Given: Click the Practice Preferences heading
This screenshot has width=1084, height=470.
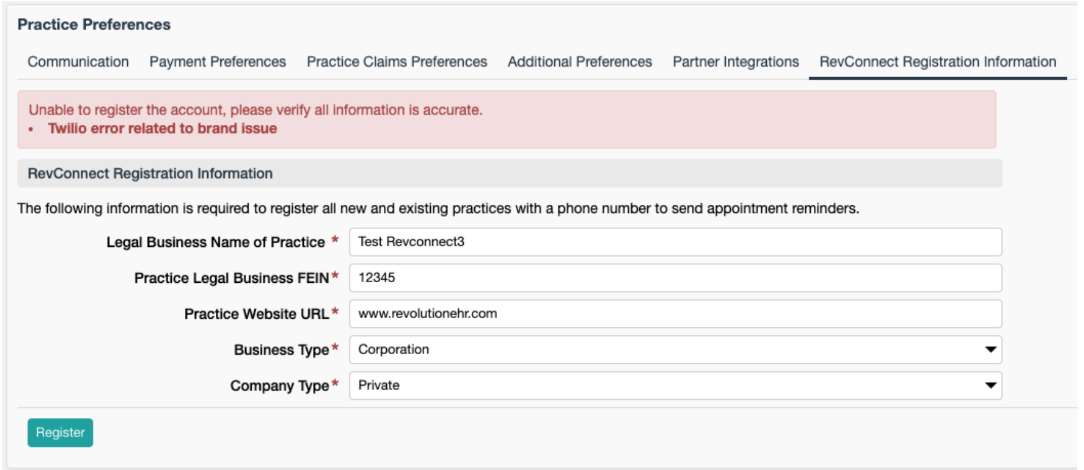Looking at the screenshot, I should [94, 24].
